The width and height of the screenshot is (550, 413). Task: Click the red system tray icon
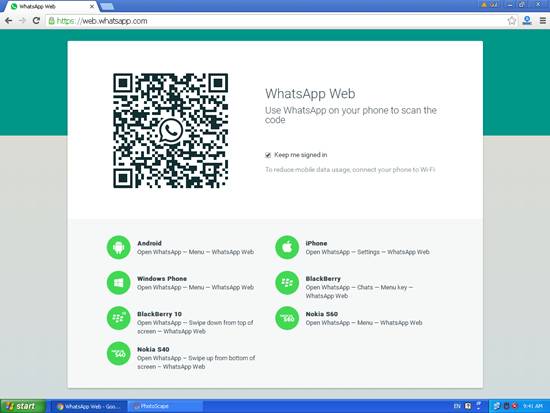[x=515, y=406]
